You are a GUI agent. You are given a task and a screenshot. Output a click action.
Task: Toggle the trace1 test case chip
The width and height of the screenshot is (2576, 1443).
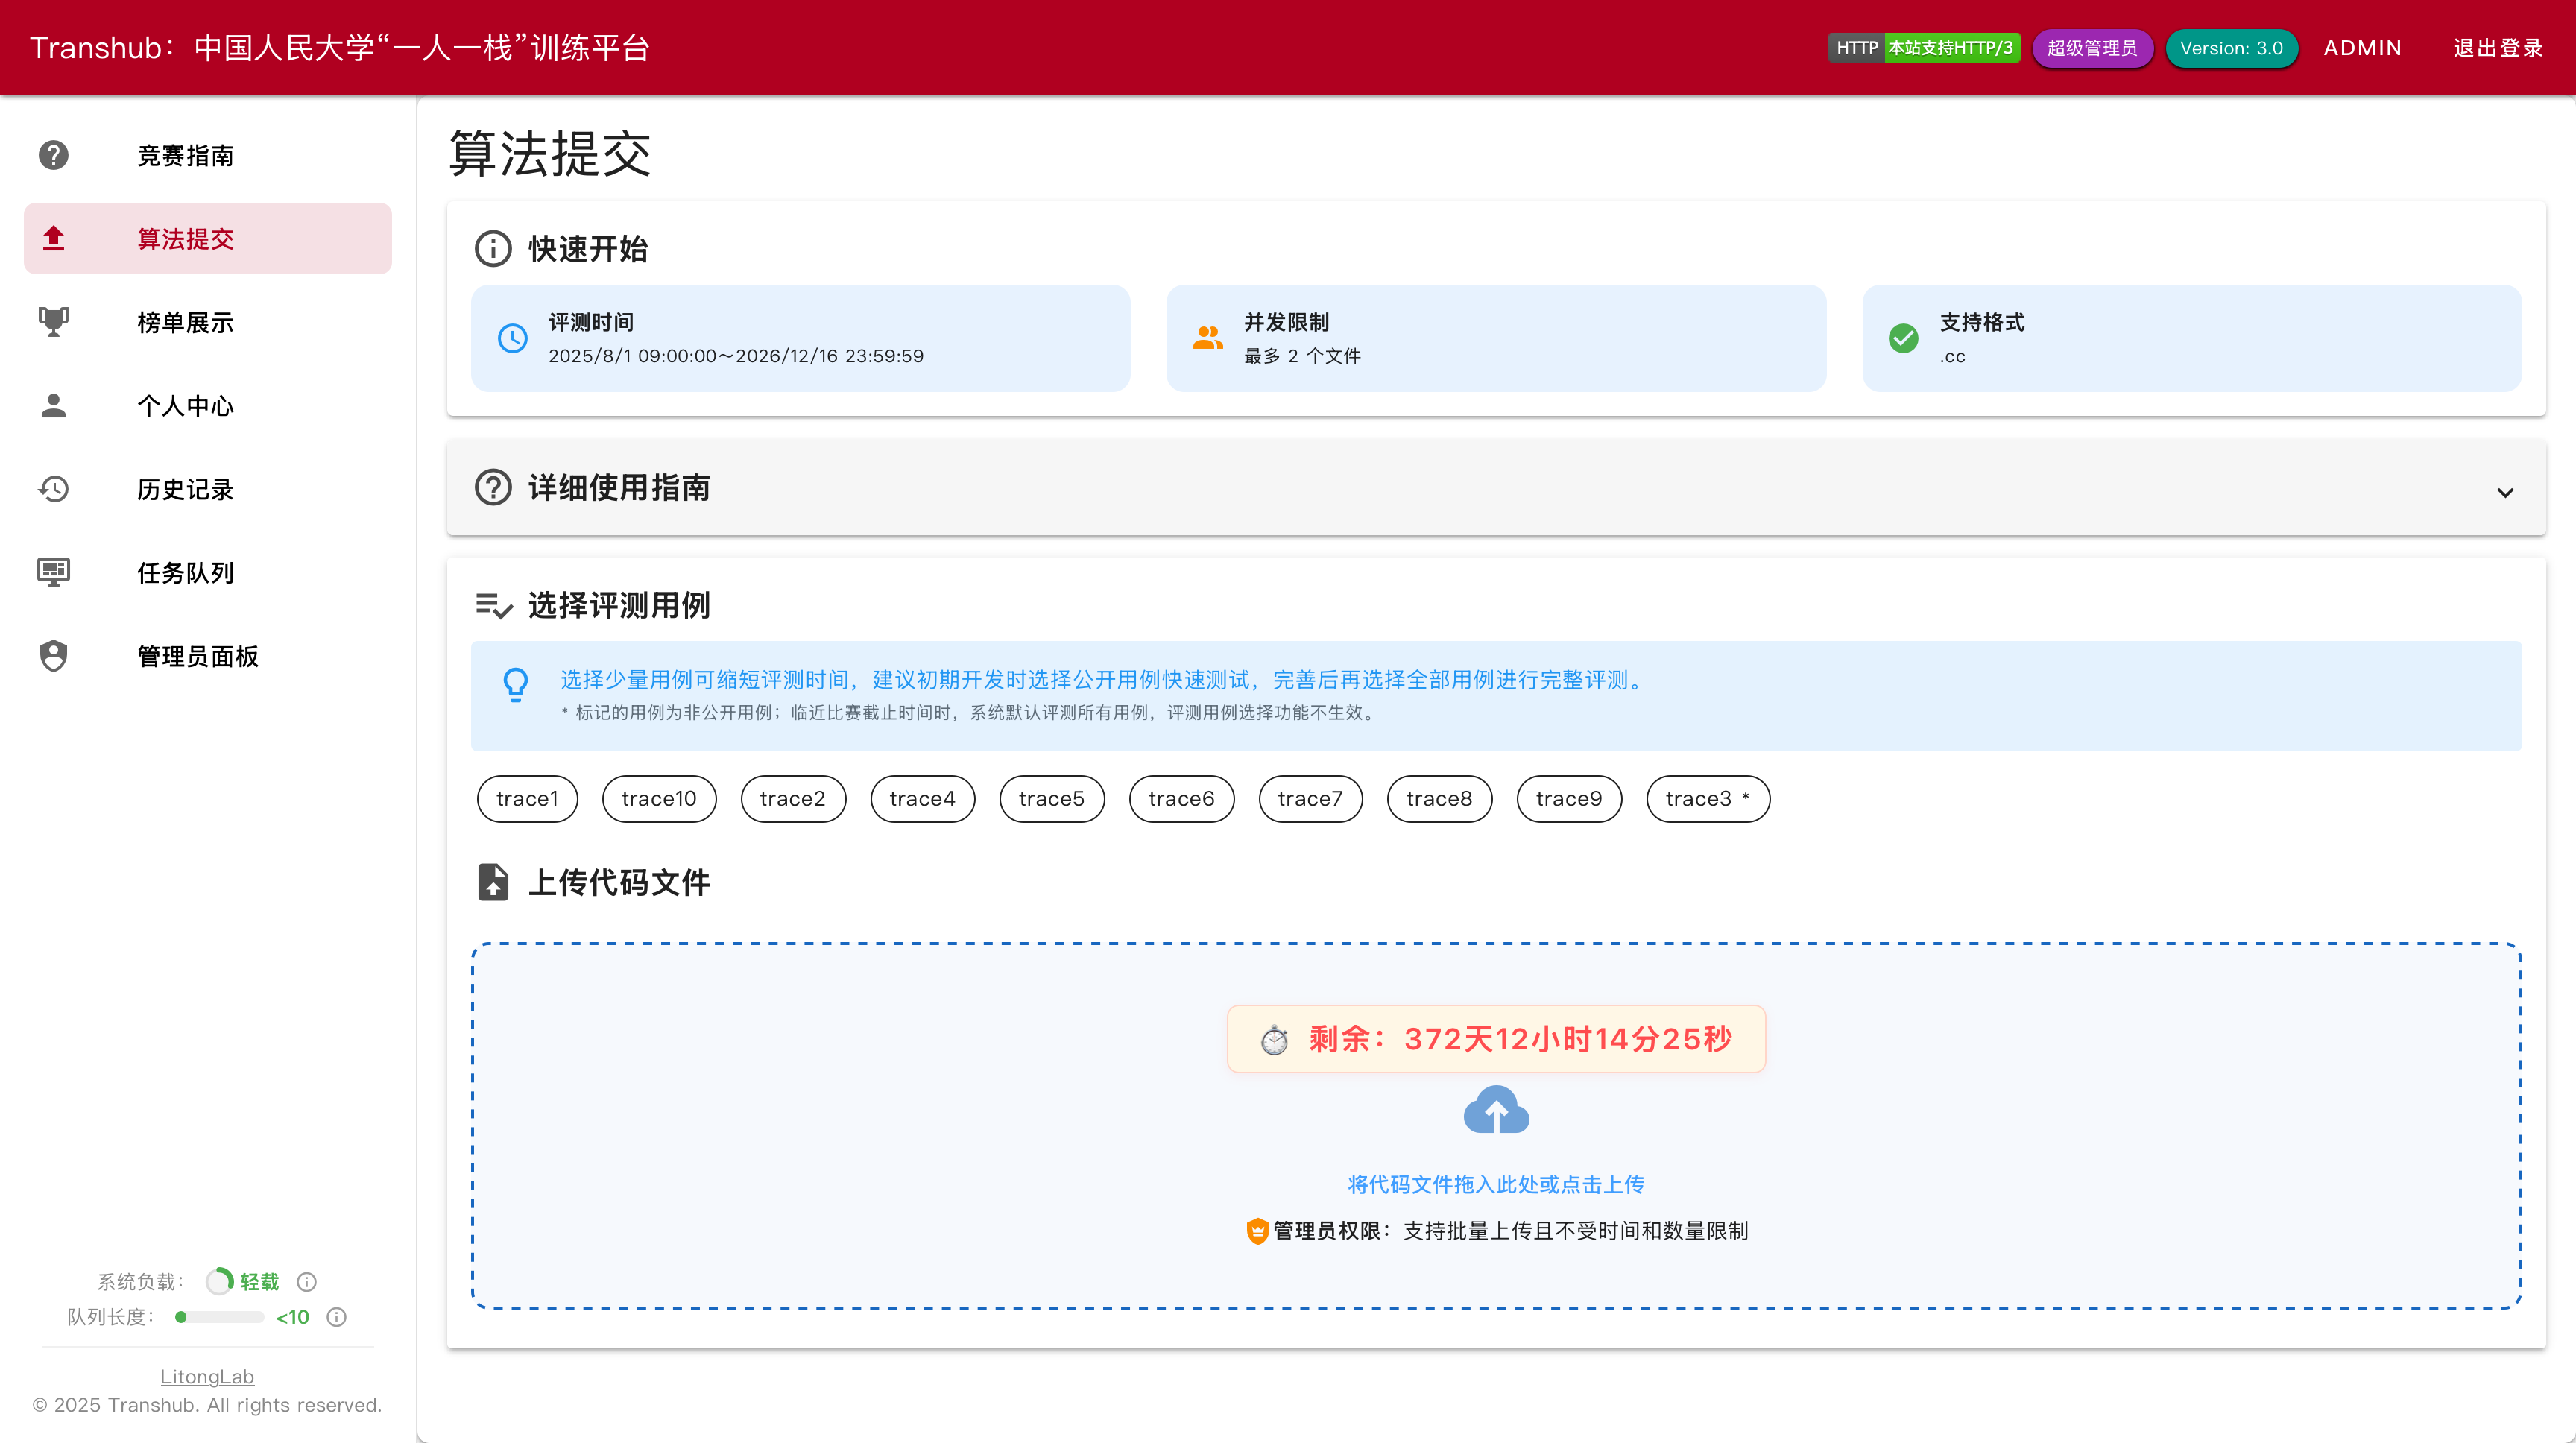[527, 798]
